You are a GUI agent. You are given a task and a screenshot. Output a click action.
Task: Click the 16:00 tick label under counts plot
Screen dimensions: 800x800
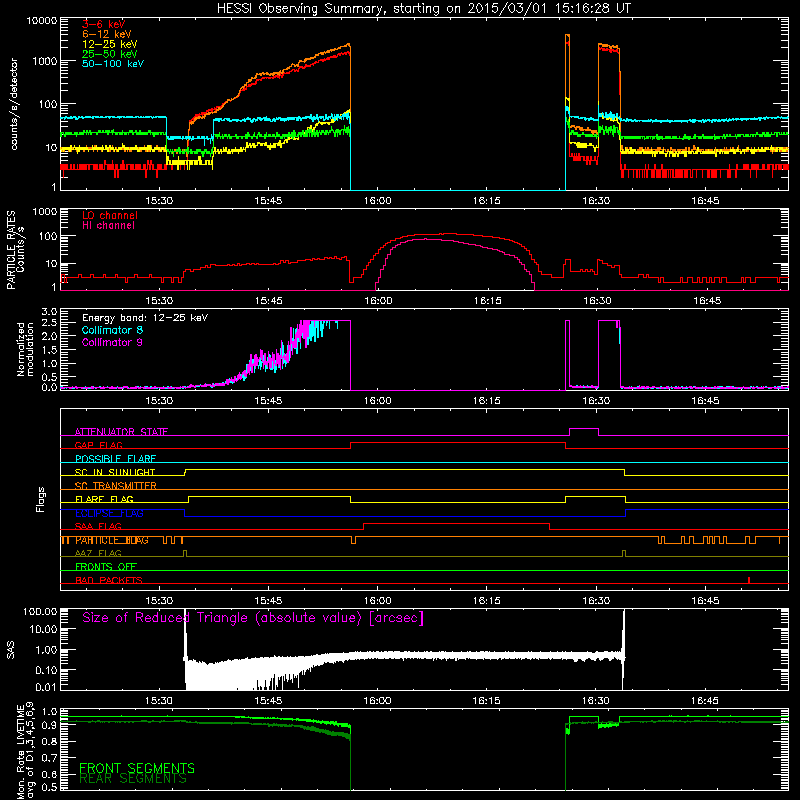click(378, 201)
